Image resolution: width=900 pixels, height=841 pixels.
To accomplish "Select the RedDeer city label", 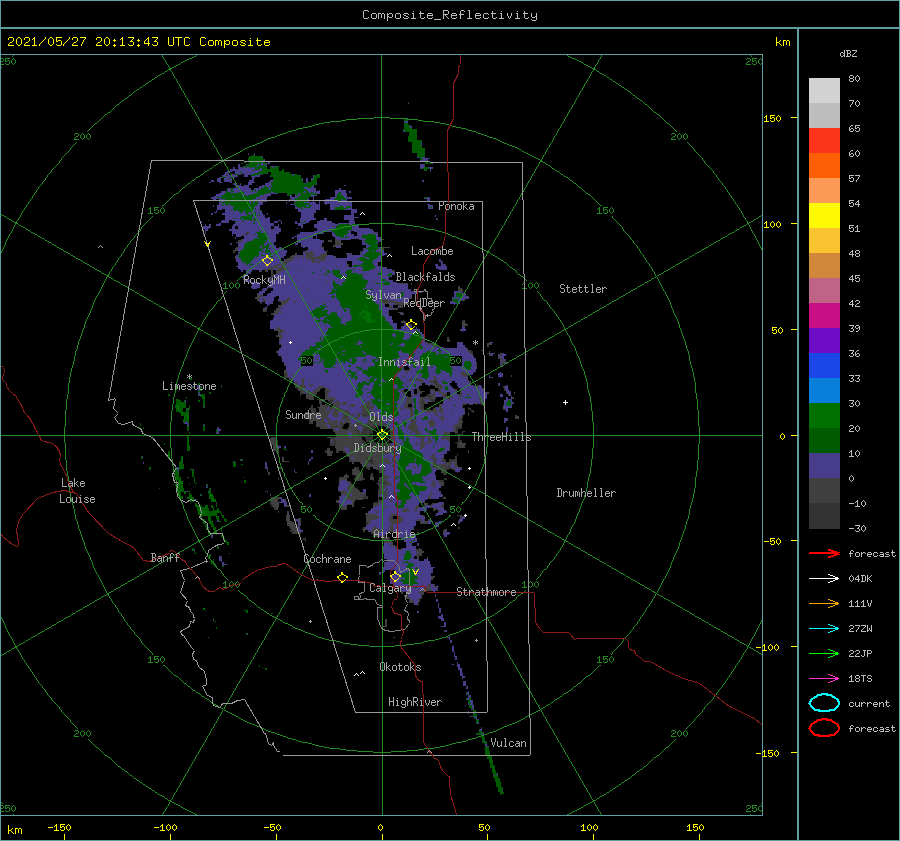I will [x=424, y=303].
